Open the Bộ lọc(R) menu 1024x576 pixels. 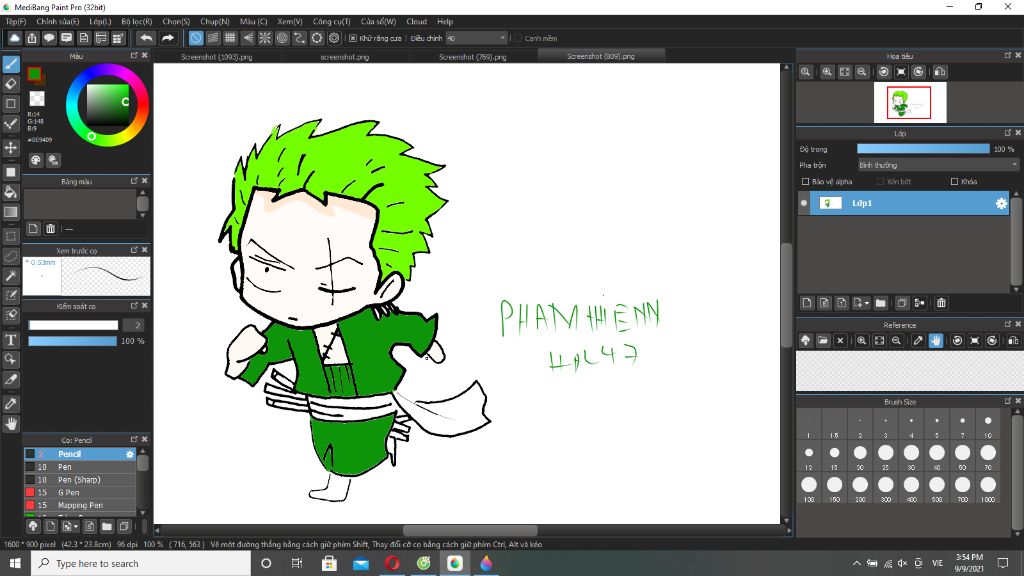coord(136,22)
